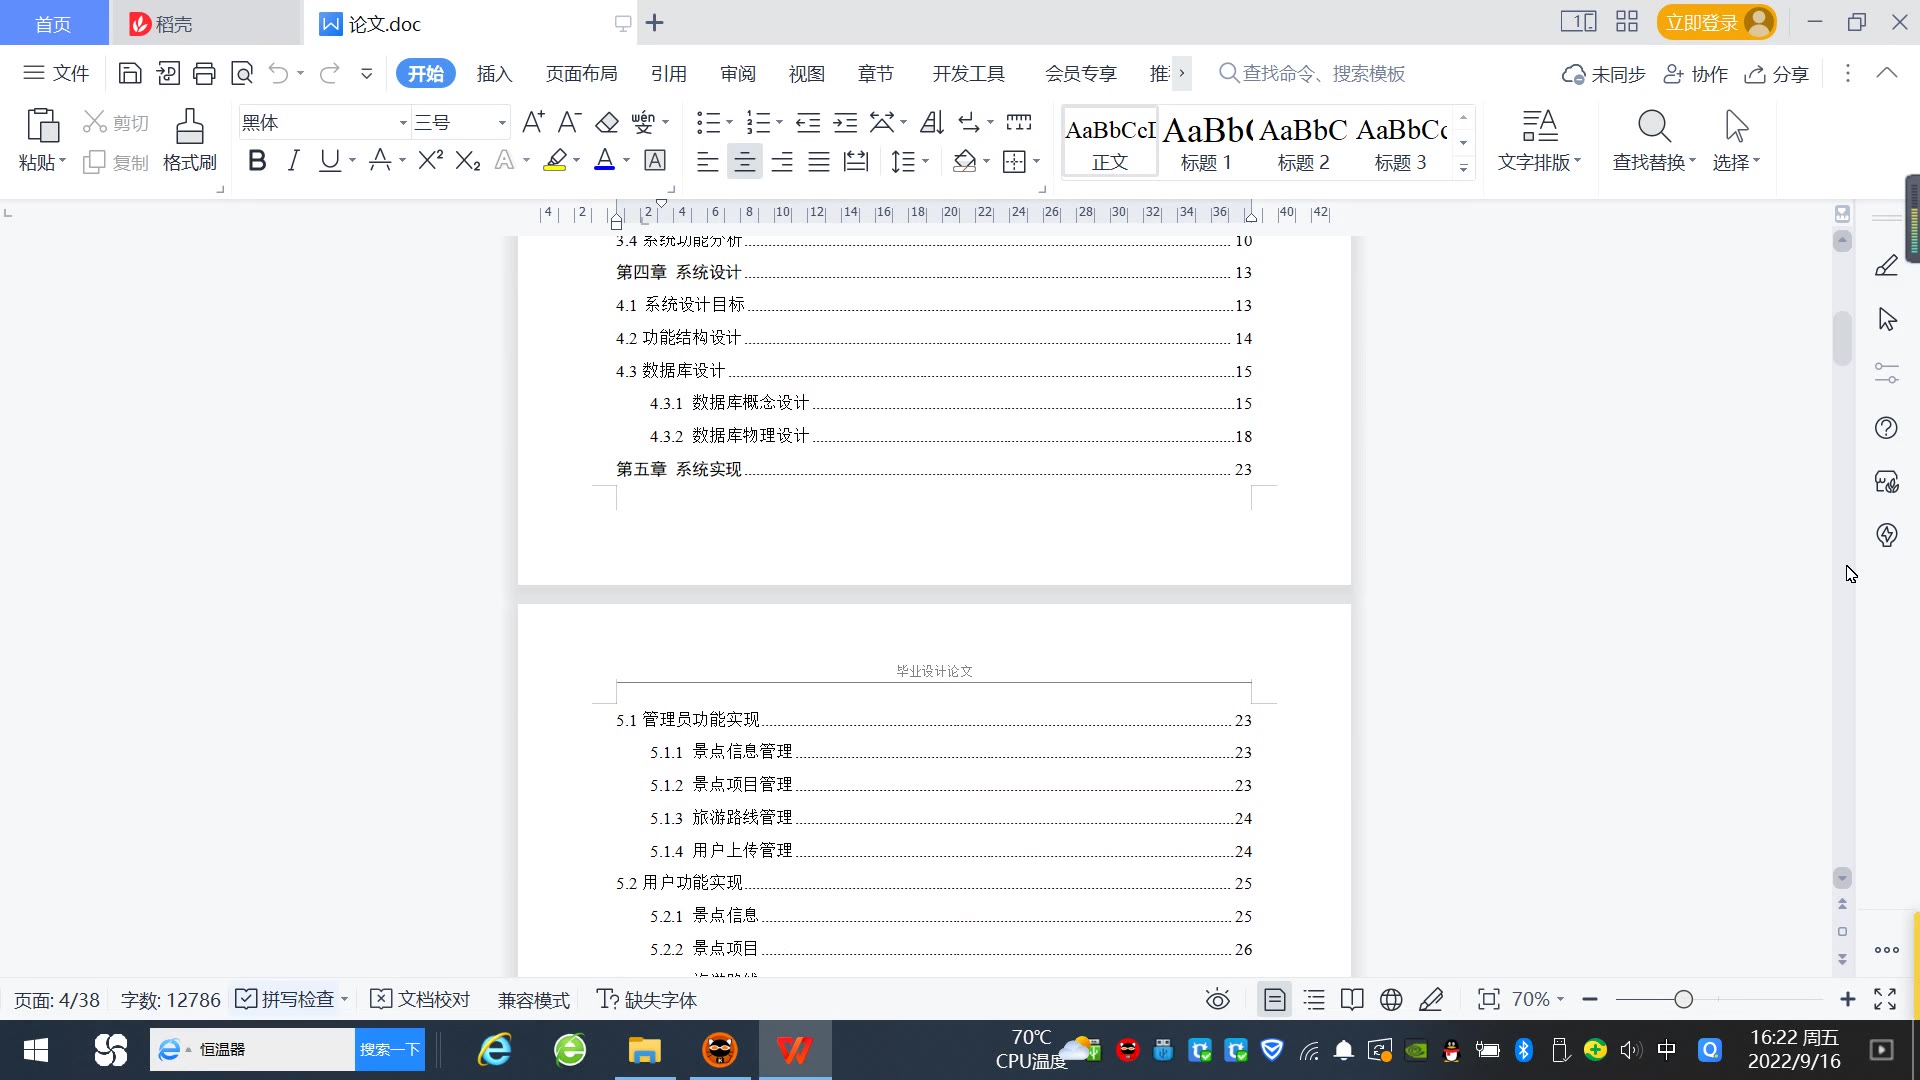The width and height of the screenshot is (1920, 1080).
Task: Open the 页面布局 ribbon tab
Action: pos(581,74)
